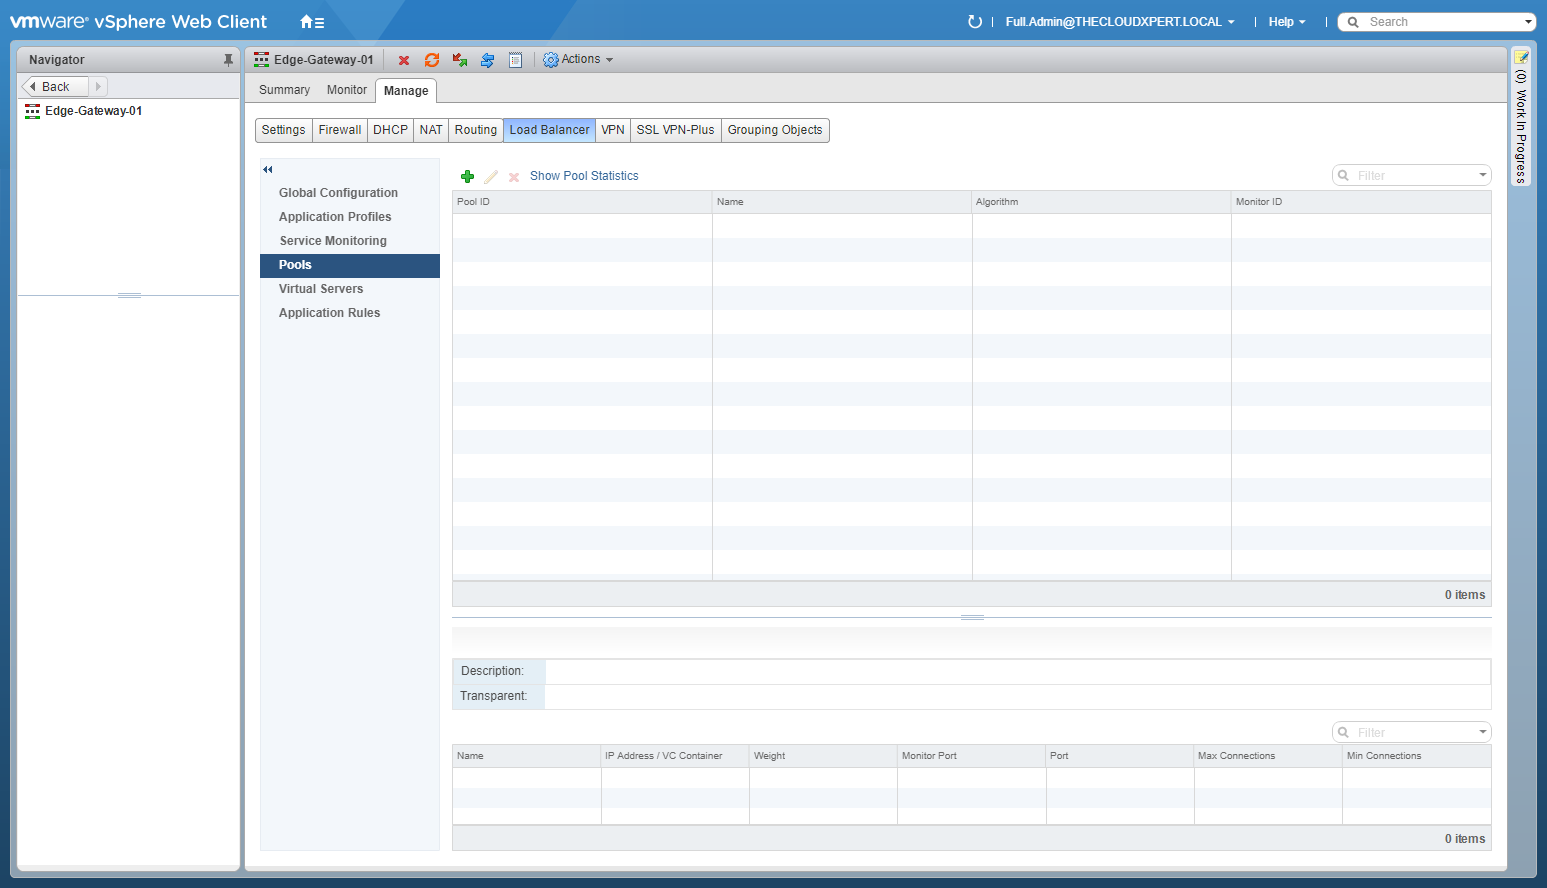
Task: Open the Help dropdown menu
Action: point(1286,22)
